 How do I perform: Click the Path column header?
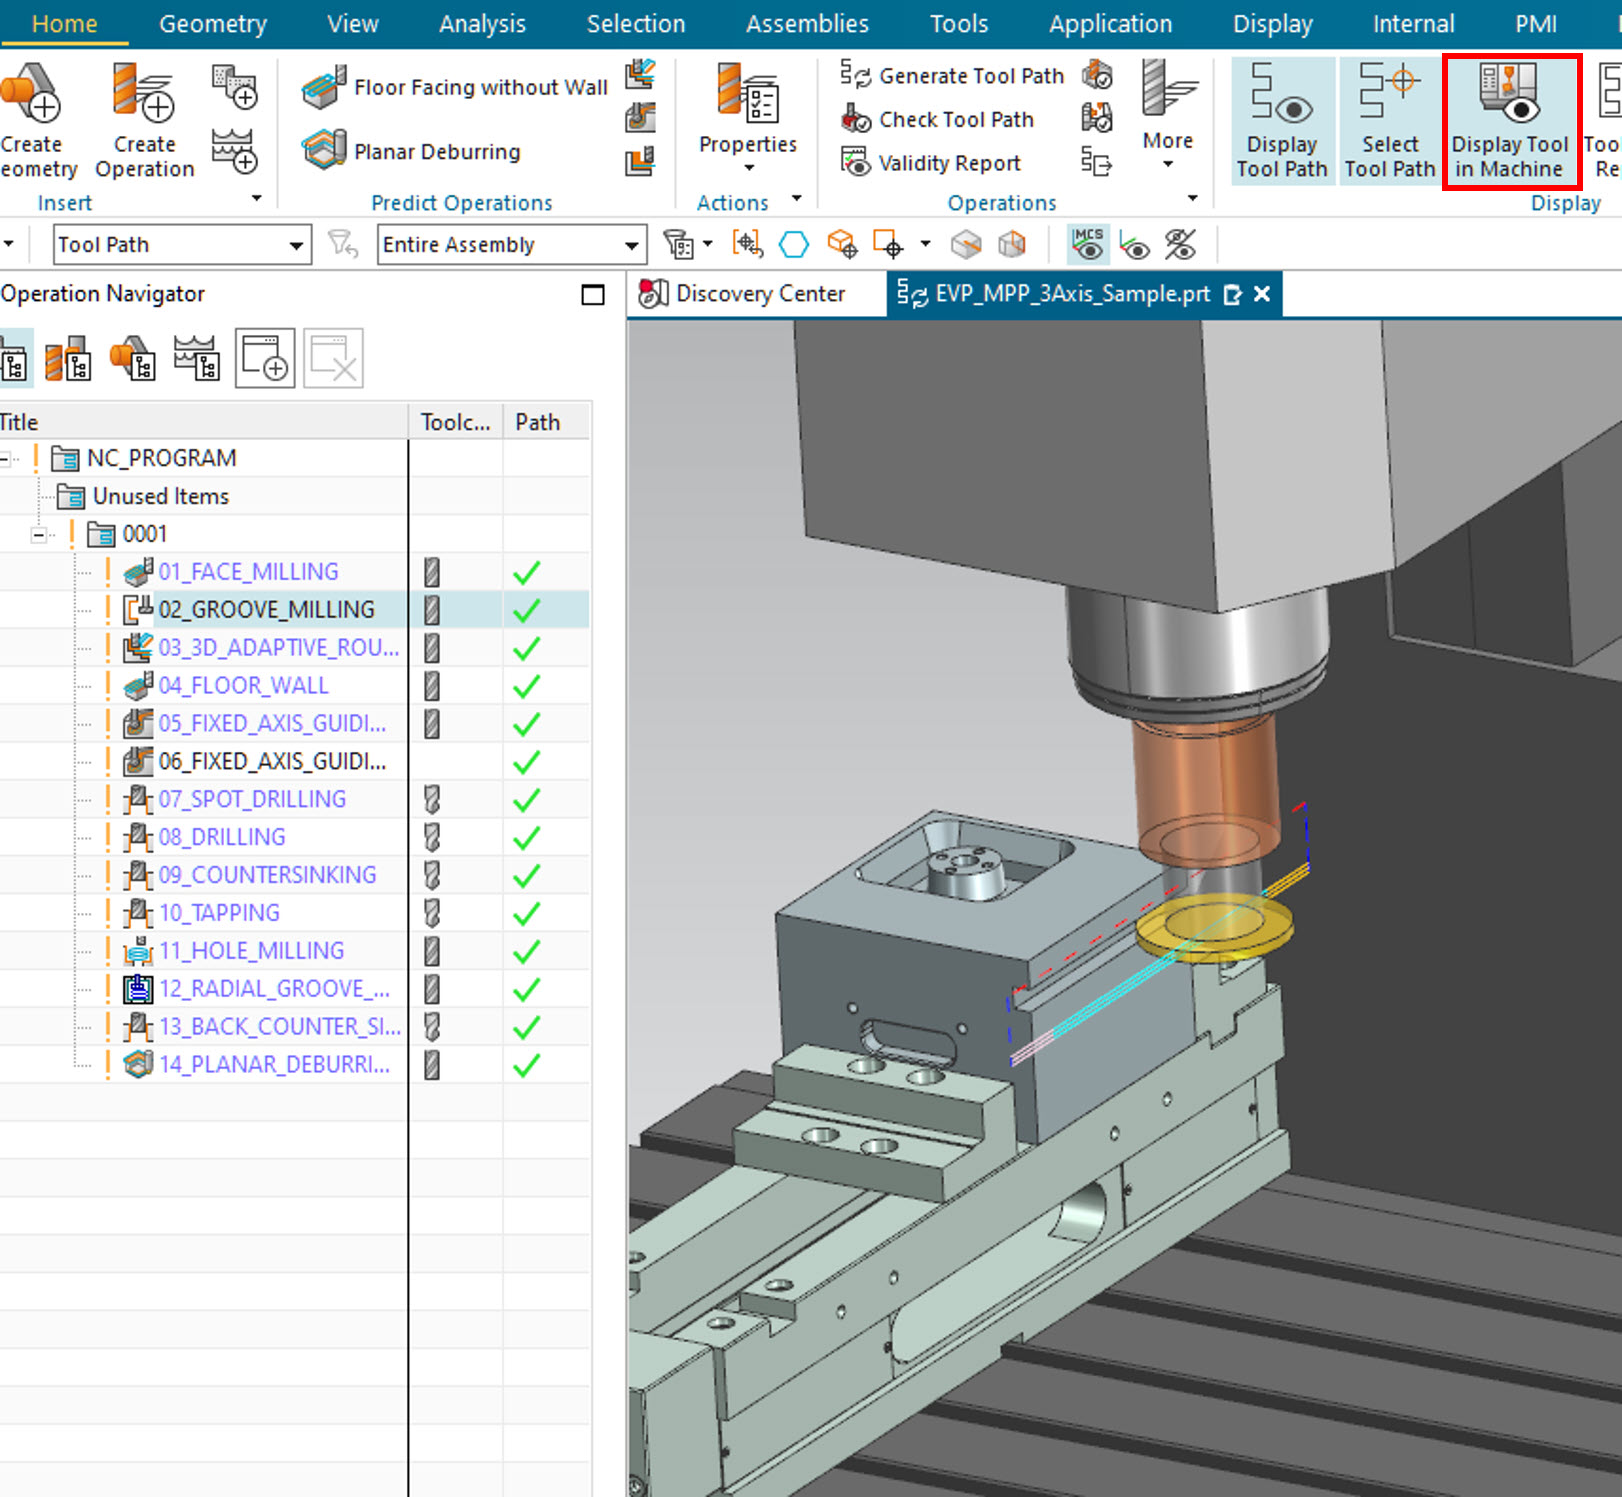tap(538, 422)
